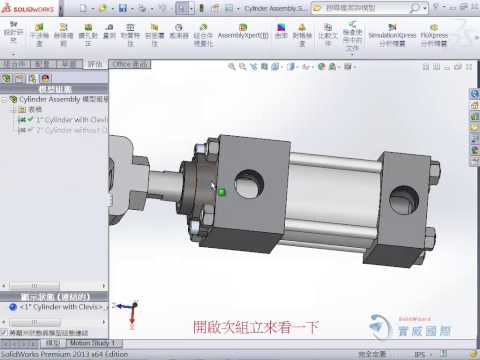The image size is (480, 360).
Task: Click the Open file icon
Action: point(103,8)
